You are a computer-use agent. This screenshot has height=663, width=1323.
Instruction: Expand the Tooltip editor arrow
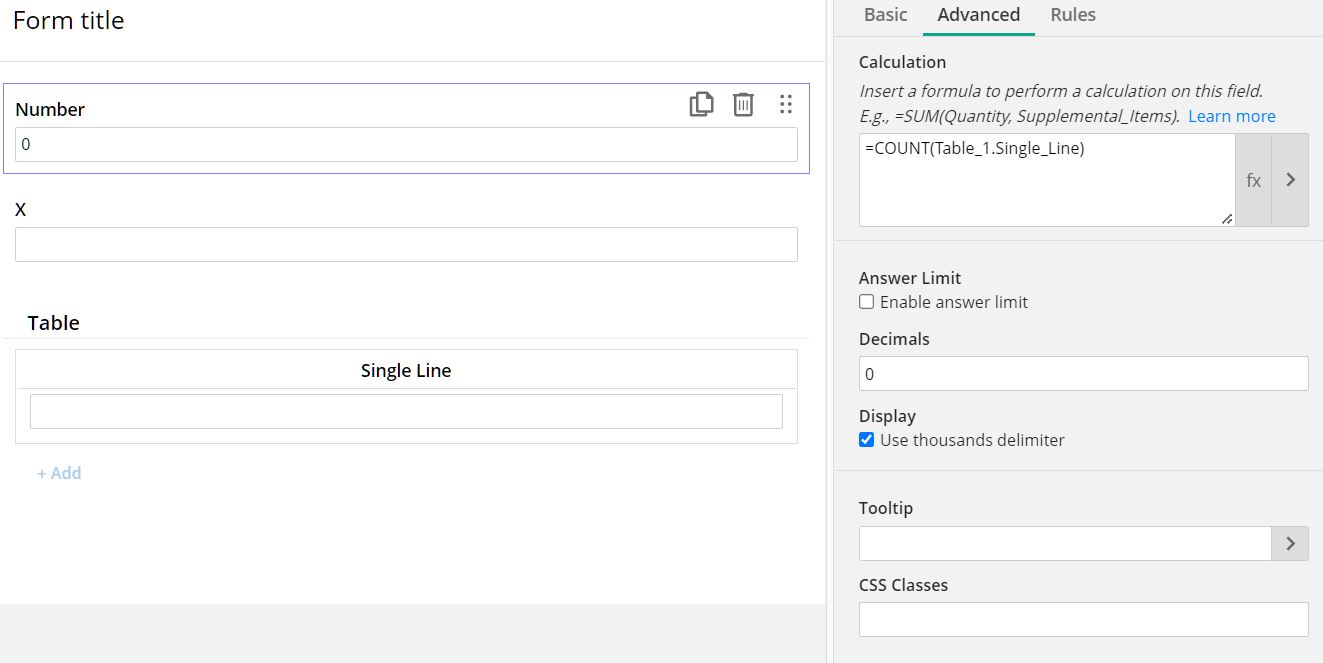coord(1290,543)
